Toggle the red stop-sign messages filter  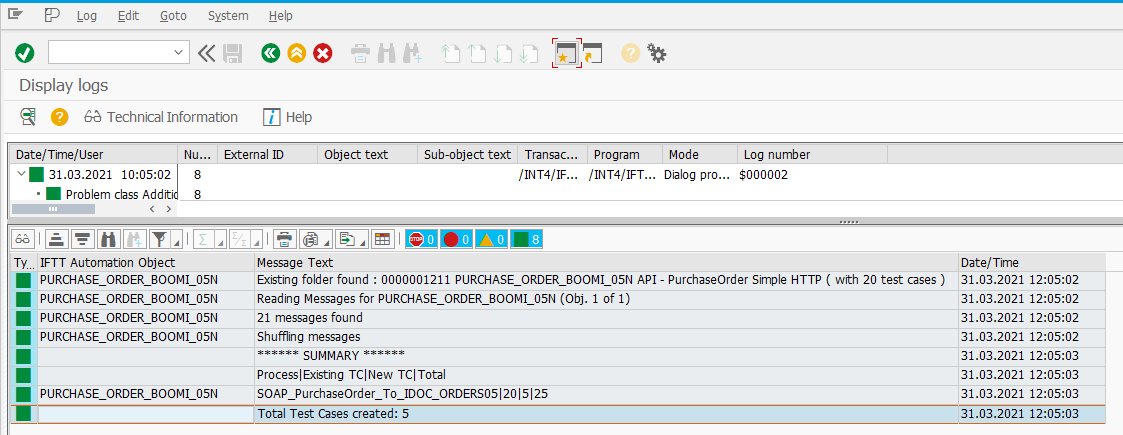tap(421, 239)
